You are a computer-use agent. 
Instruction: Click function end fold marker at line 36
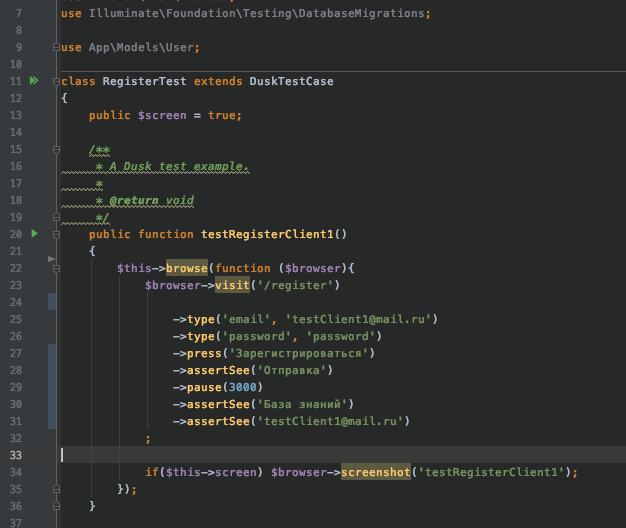pyautogui.click(x=56, y=506)
